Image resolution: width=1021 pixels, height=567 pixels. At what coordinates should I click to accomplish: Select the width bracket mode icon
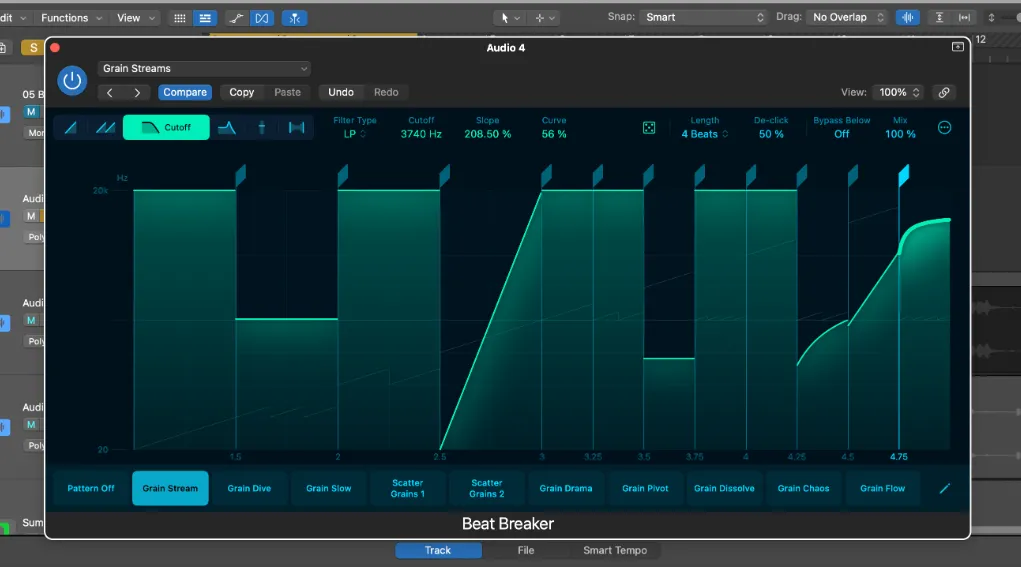[296, 128]
